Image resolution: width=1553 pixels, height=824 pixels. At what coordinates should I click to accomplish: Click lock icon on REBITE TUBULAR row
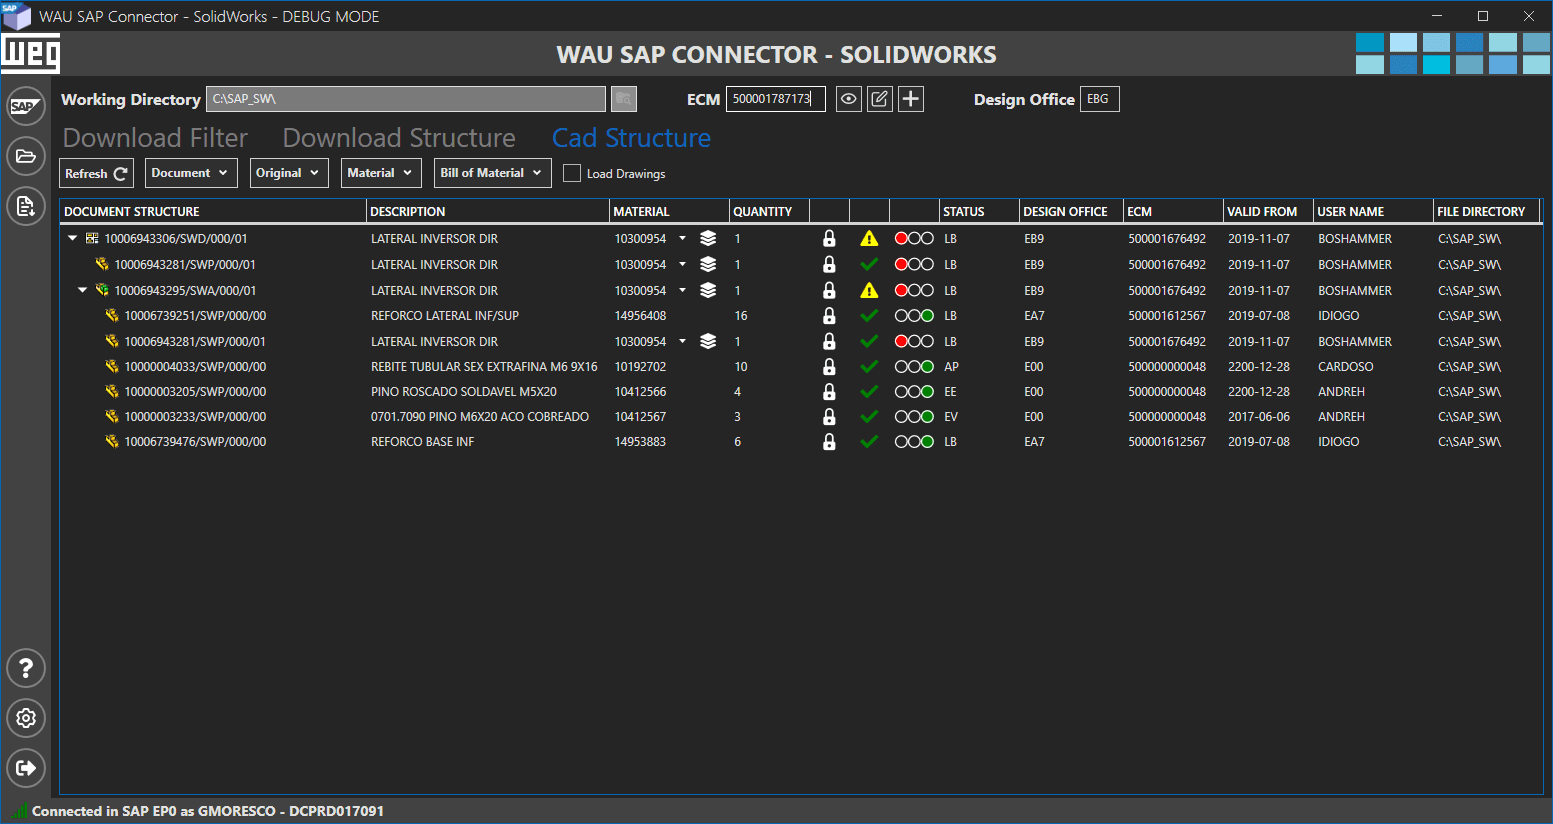[x=829, y=366]
